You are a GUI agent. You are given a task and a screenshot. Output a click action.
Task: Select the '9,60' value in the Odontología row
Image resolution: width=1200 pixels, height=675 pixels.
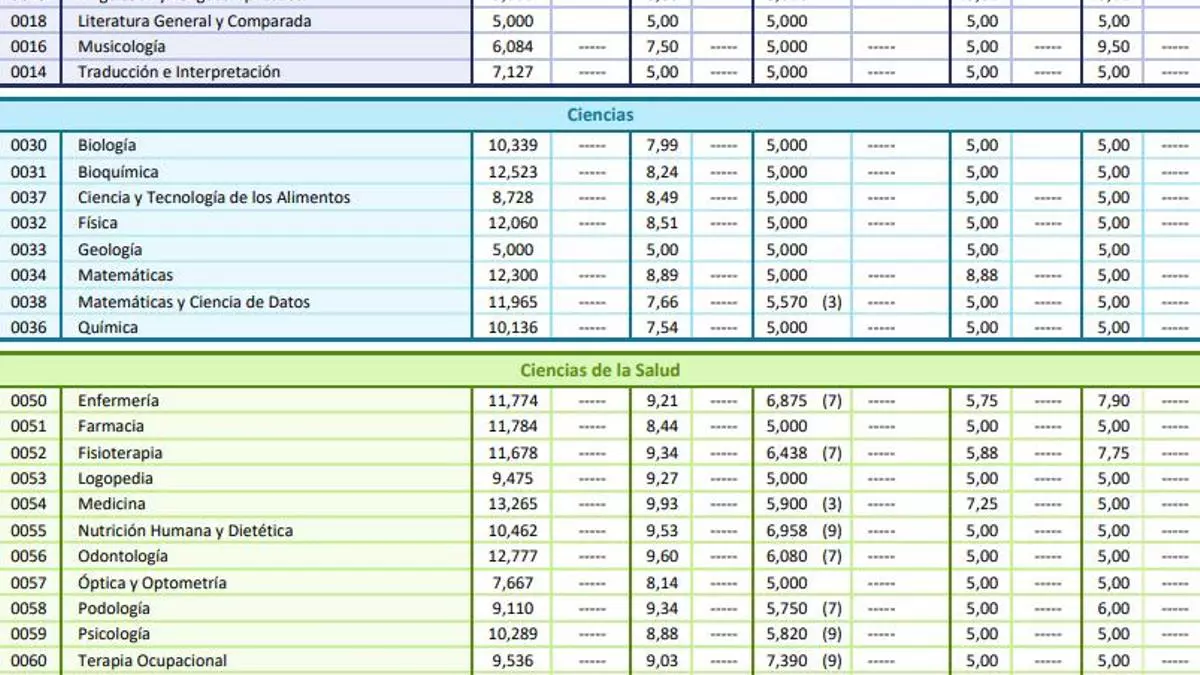662,556
